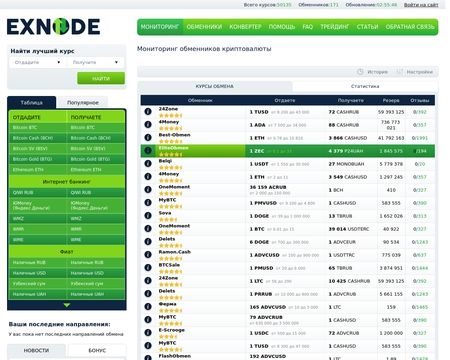The image size is (450, 360).
Task: Open the Отдадите currency dropdown
Action: pyautogui.click(x=37, y=62)
